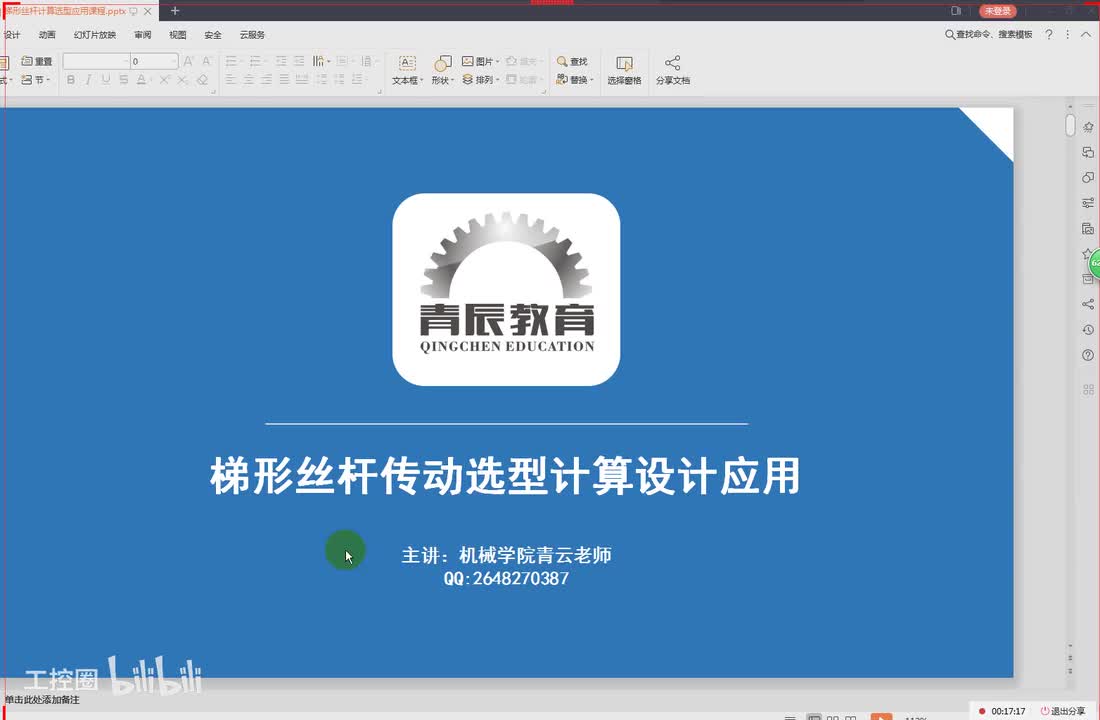1100x720 pixels.
Task: Click the 分享文档 share document button
Action: click(x=673, y=70)
